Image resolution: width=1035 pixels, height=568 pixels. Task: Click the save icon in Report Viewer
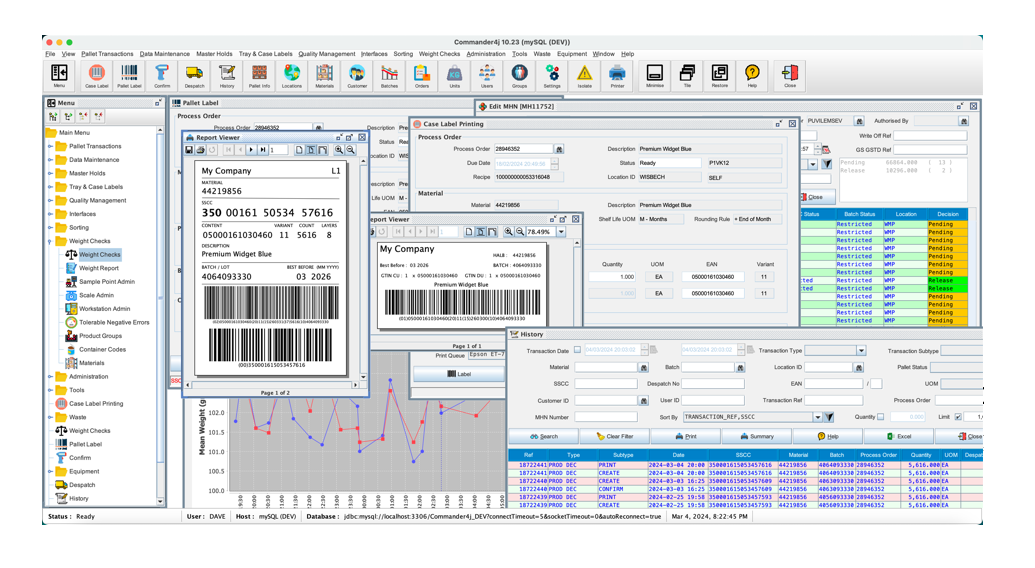[x=189, y=150]
